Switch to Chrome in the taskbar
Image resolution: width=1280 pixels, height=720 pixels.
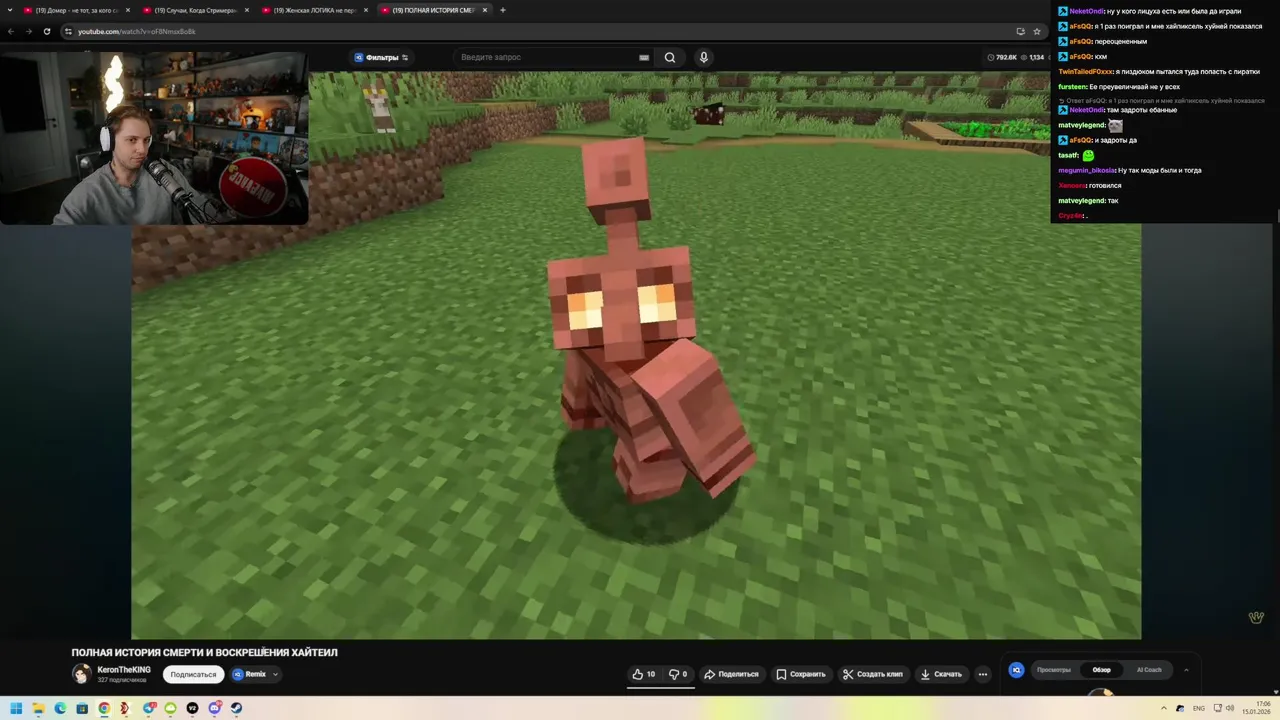[104, 708]
